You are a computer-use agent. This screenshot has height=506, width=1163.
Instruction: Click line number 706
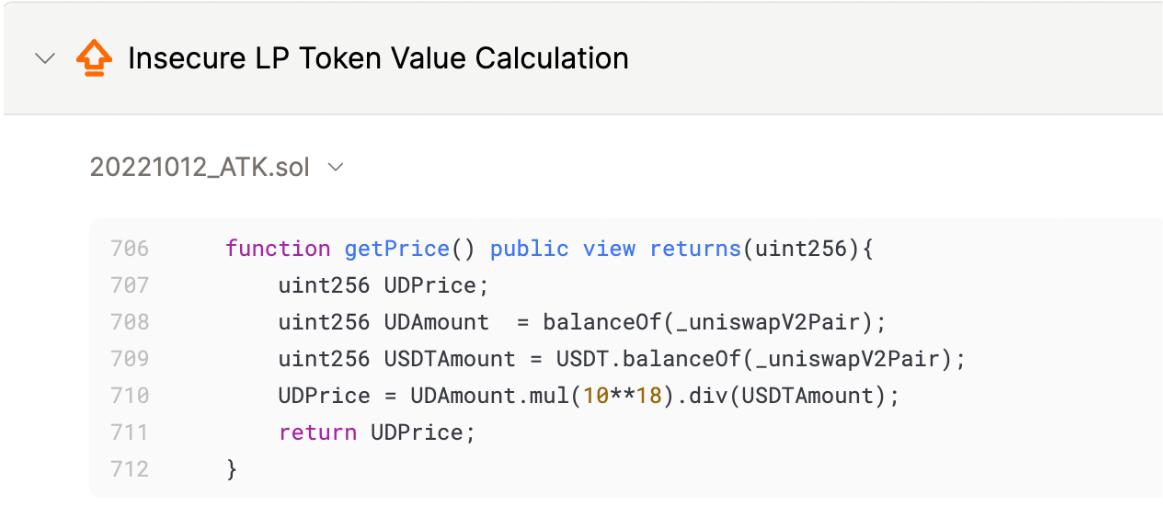(129, 249)
